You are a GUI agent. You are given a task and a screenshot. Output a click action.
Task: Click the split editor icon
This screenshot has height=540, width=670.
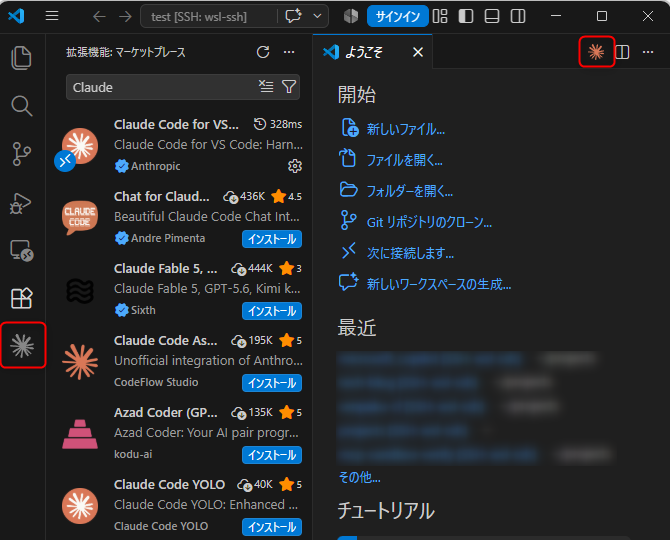pyautogui.click(x=622, y=52)
